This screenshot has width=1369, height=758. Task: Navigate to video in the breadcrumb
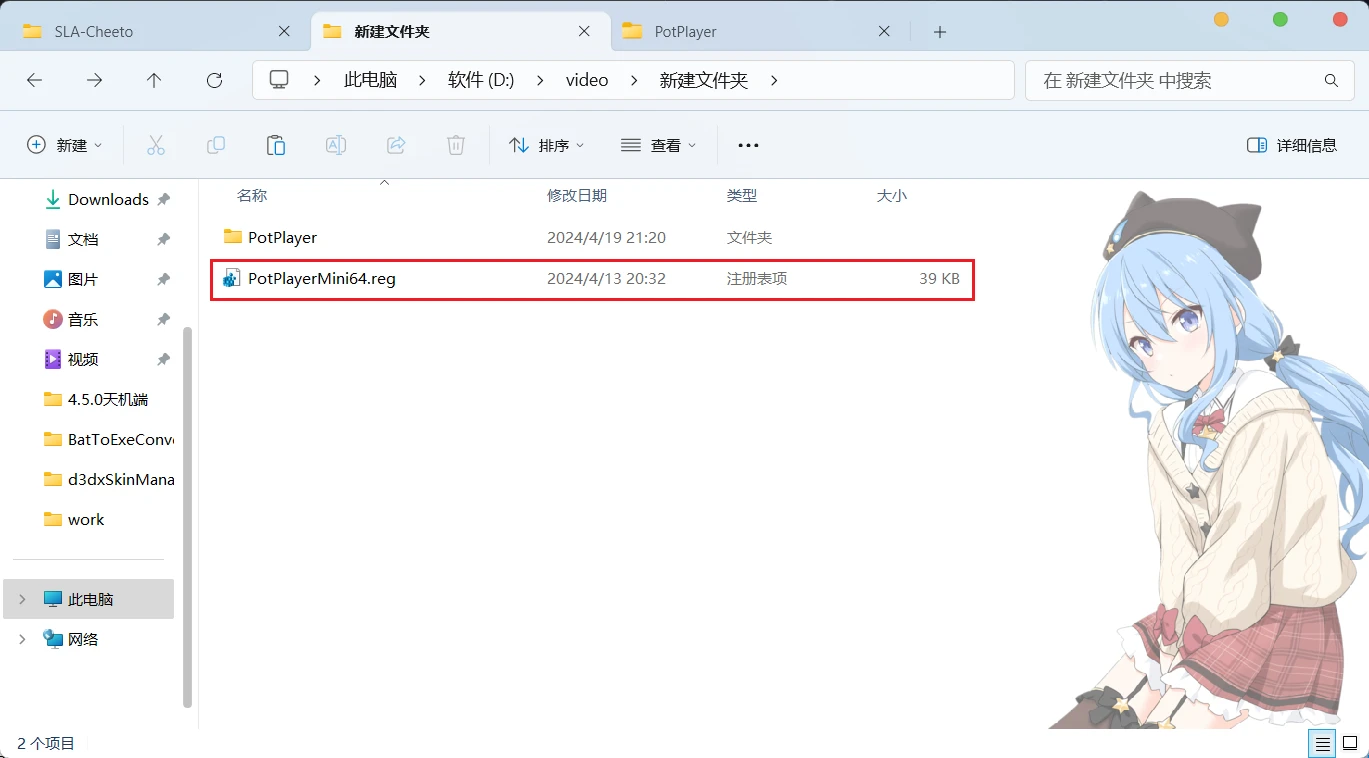(587, 80)
